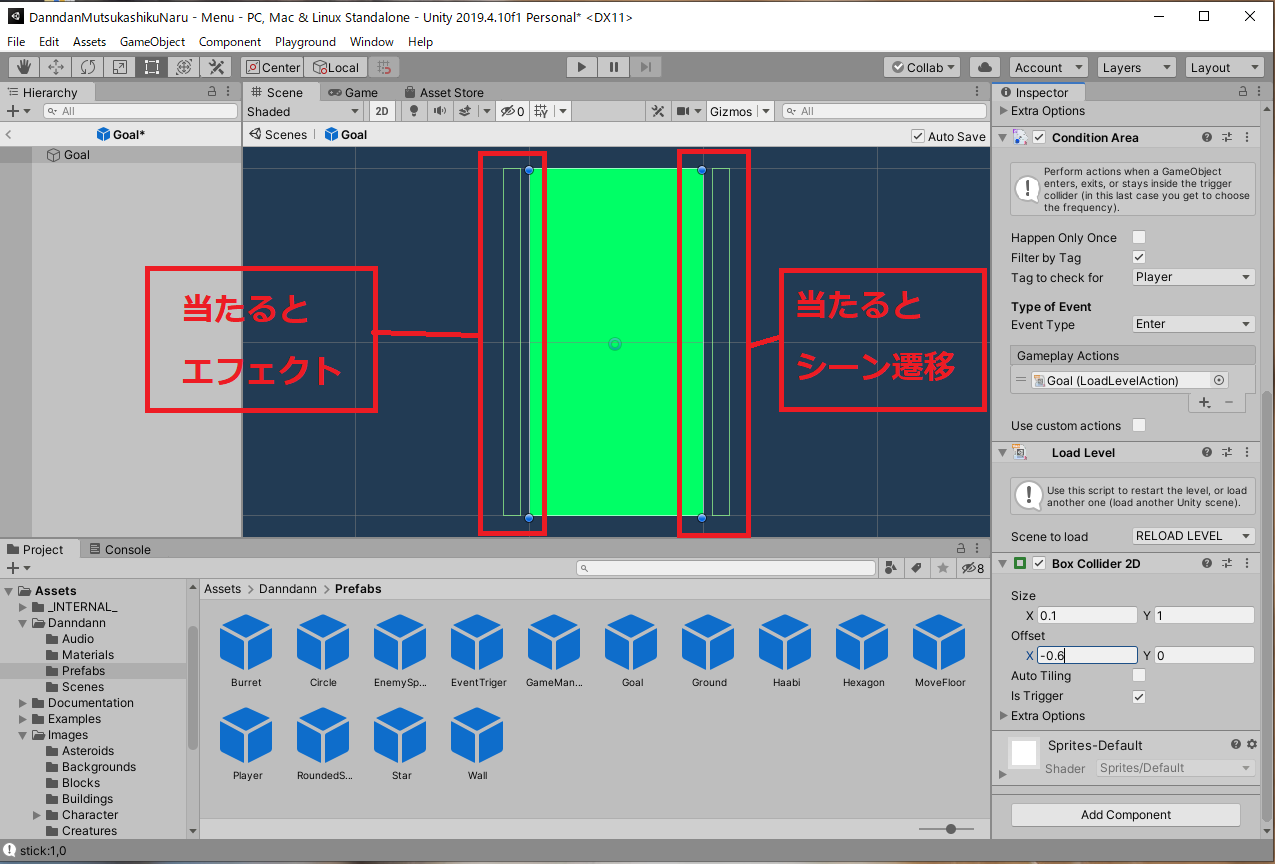Image resolution: width=1275 pixels, height=864 pixels.
Task: Switch to Asset Store tab
Action: [443, 92]
